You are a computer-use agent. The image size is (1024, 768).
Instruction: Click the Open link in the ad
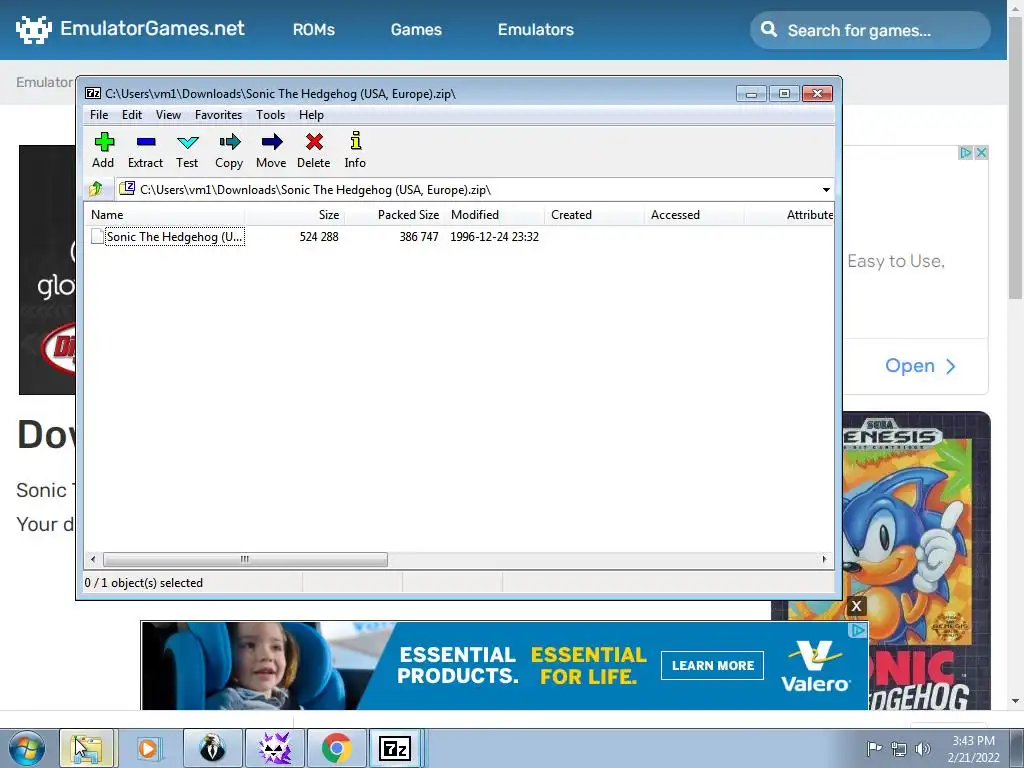(x=920, y=366)
